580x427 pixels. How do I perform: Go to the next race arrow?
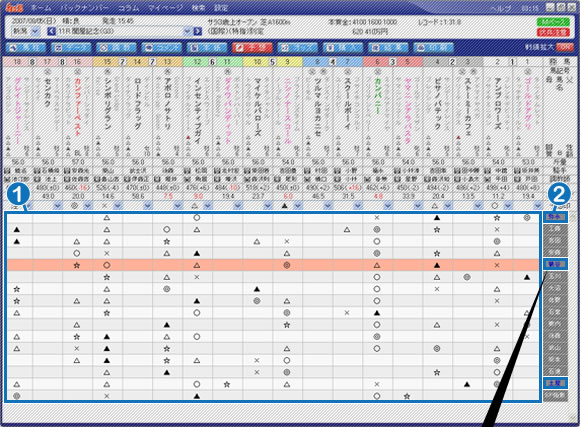[x=198, y=31]
